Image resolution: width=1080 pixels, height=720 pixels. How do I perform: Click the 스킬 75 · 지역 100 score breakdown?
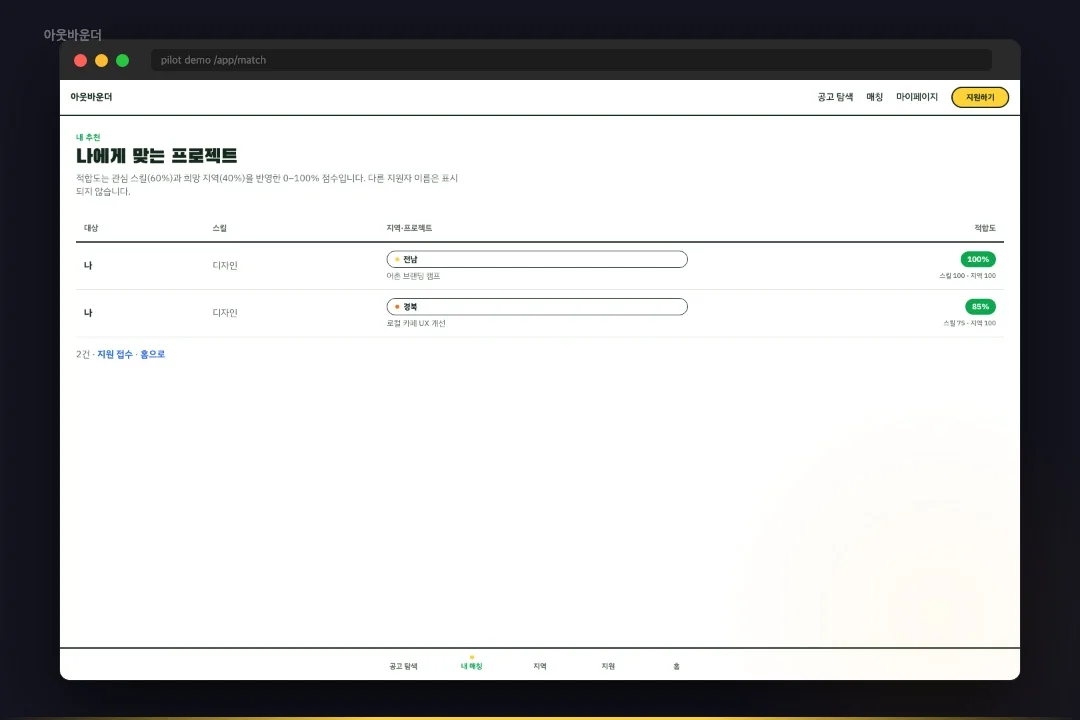pyautogui.click(x=969, y=323)
